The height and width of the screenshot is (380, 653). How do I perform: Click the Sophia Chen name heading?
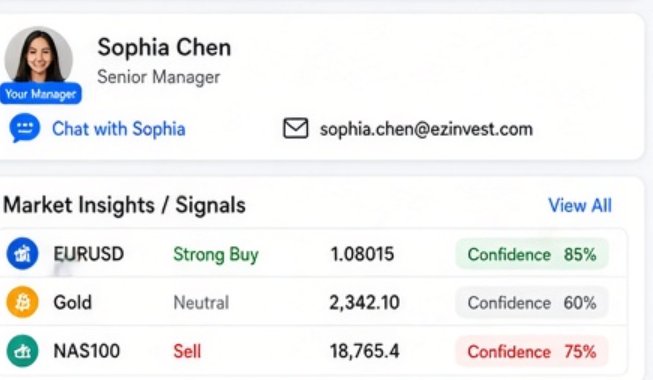(164, 47)
